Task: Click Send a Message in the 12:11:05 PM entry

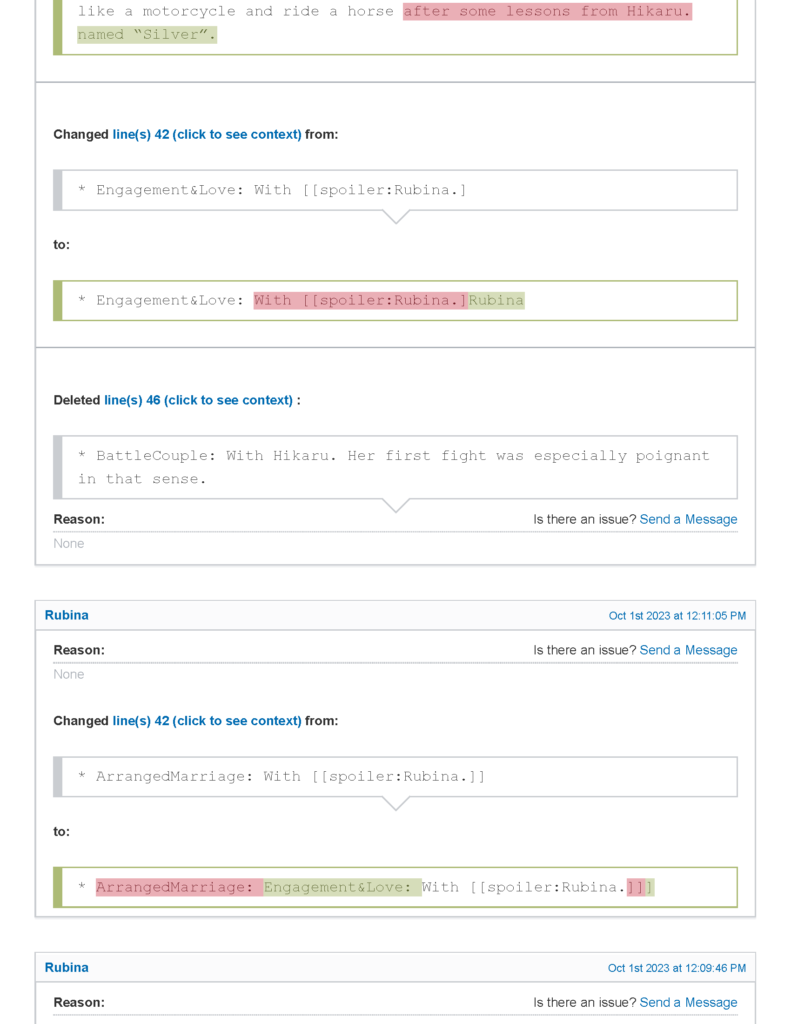Action: 688,650
